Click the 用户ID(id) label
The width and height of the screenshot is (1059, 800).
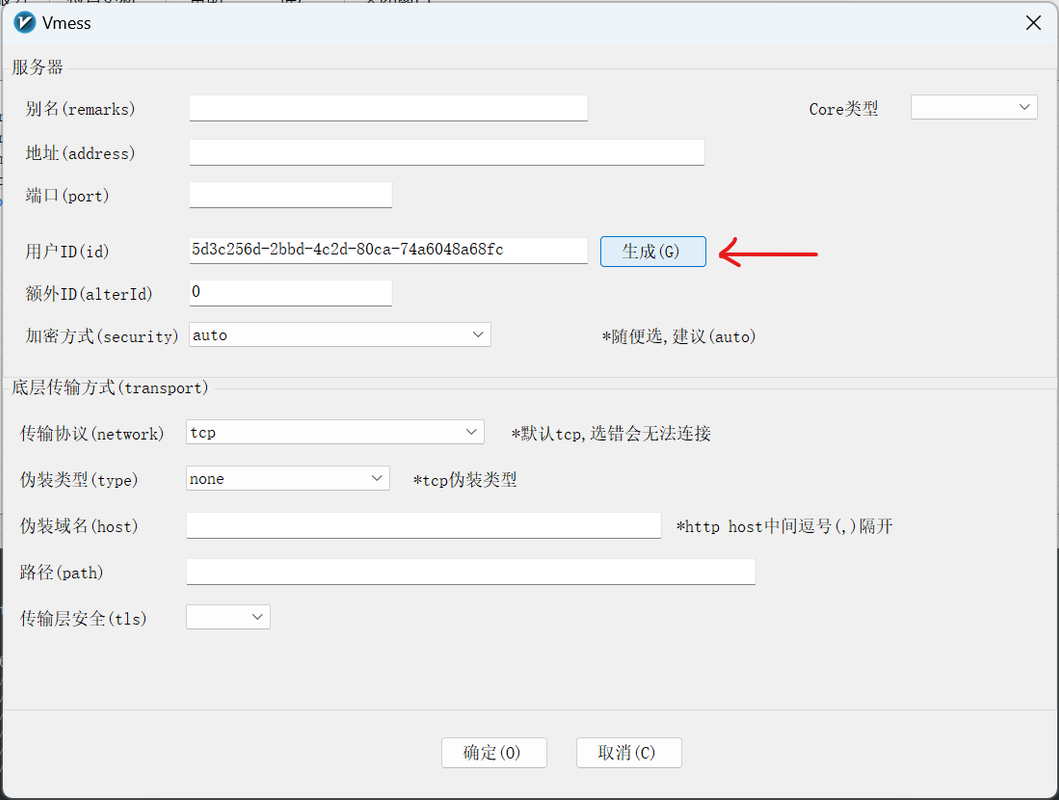point(67,252)
